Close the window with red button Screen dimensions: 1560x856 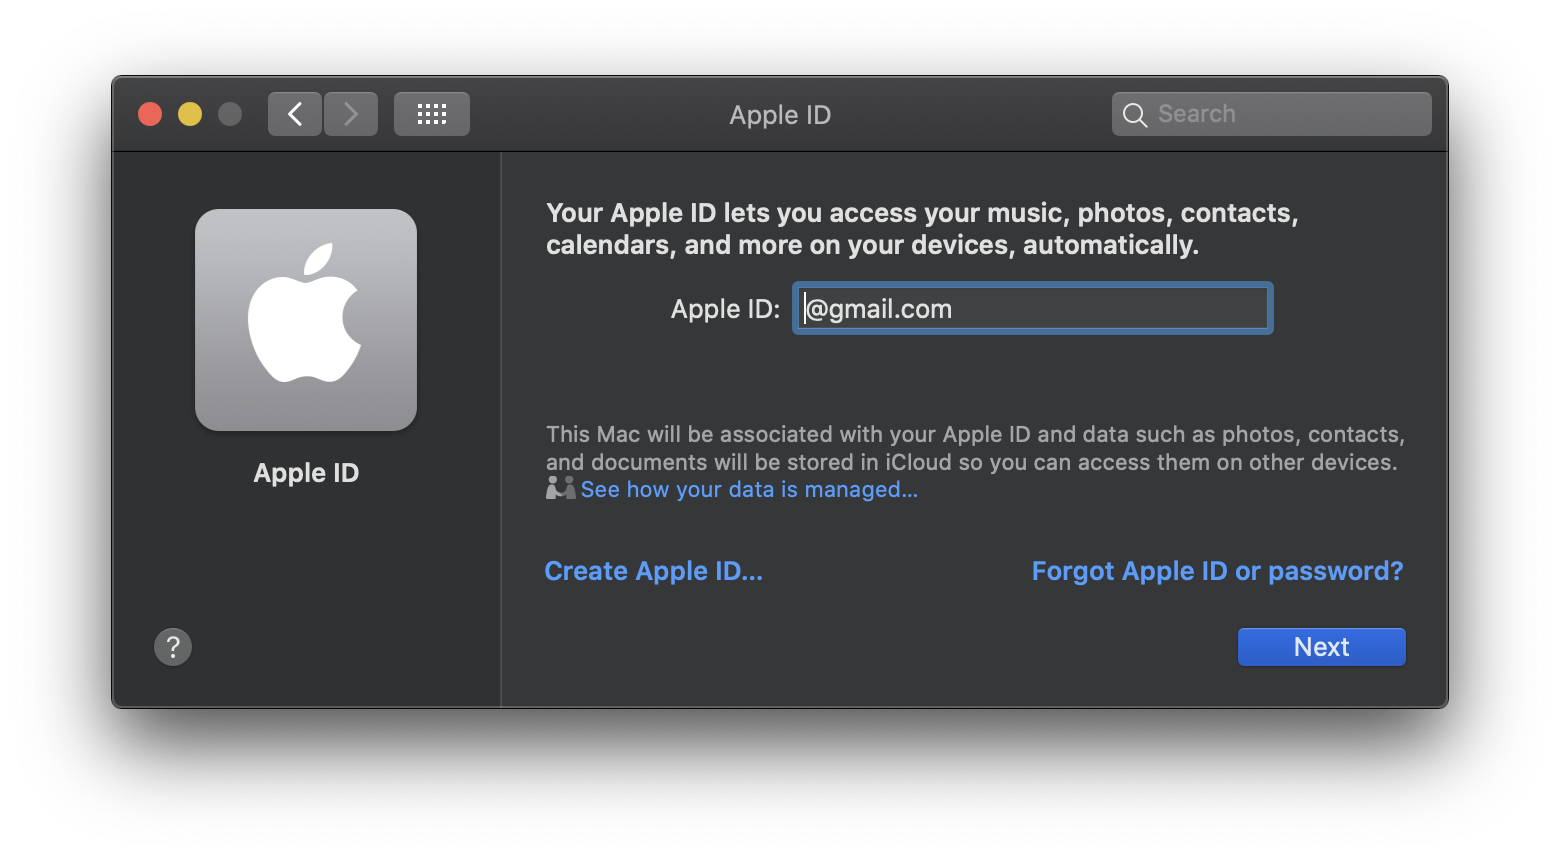(x=150, y=114)
